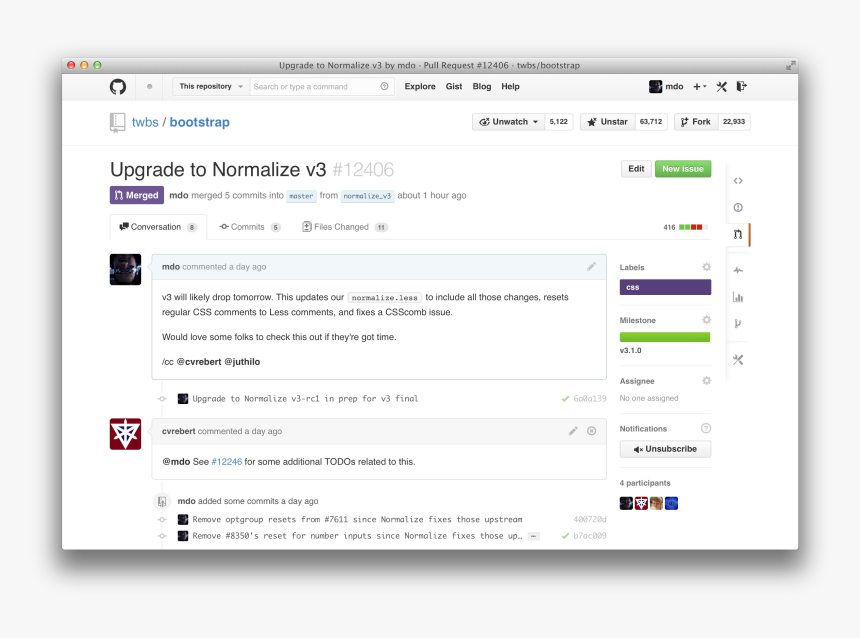Click the fourth blue participant avatar
The width and height of the screenshot is (860, 638).
(x=671, y=503)
